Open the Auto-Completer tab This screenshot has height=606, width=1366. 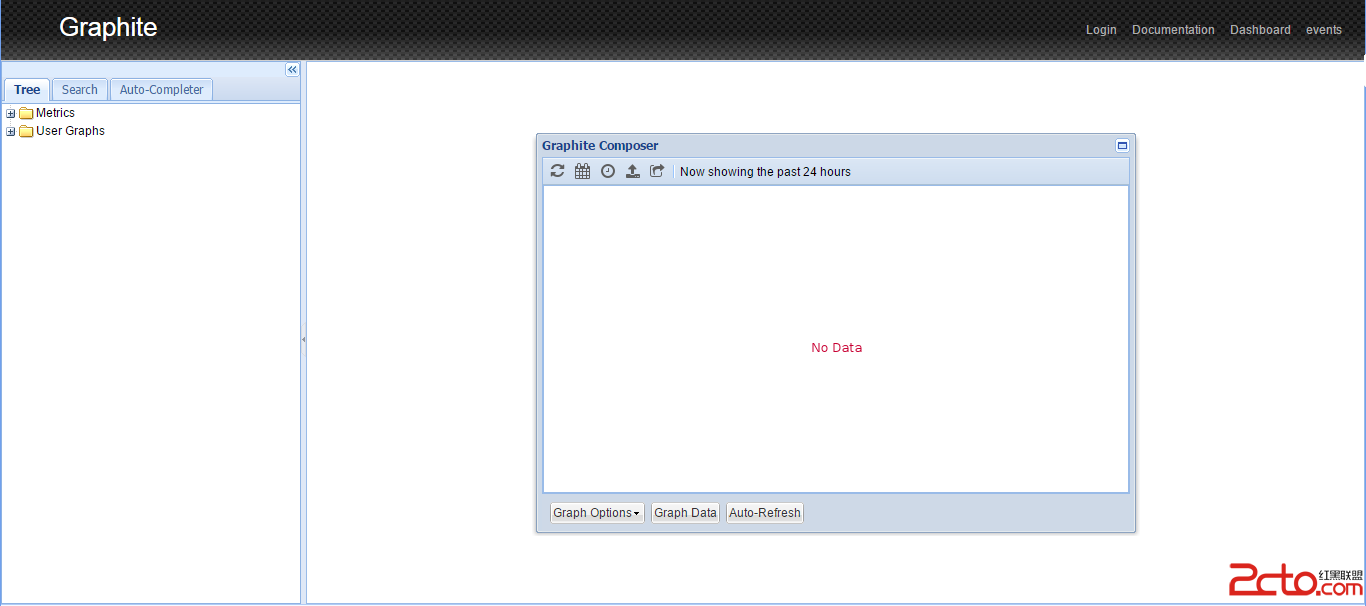tap(161, 90)
